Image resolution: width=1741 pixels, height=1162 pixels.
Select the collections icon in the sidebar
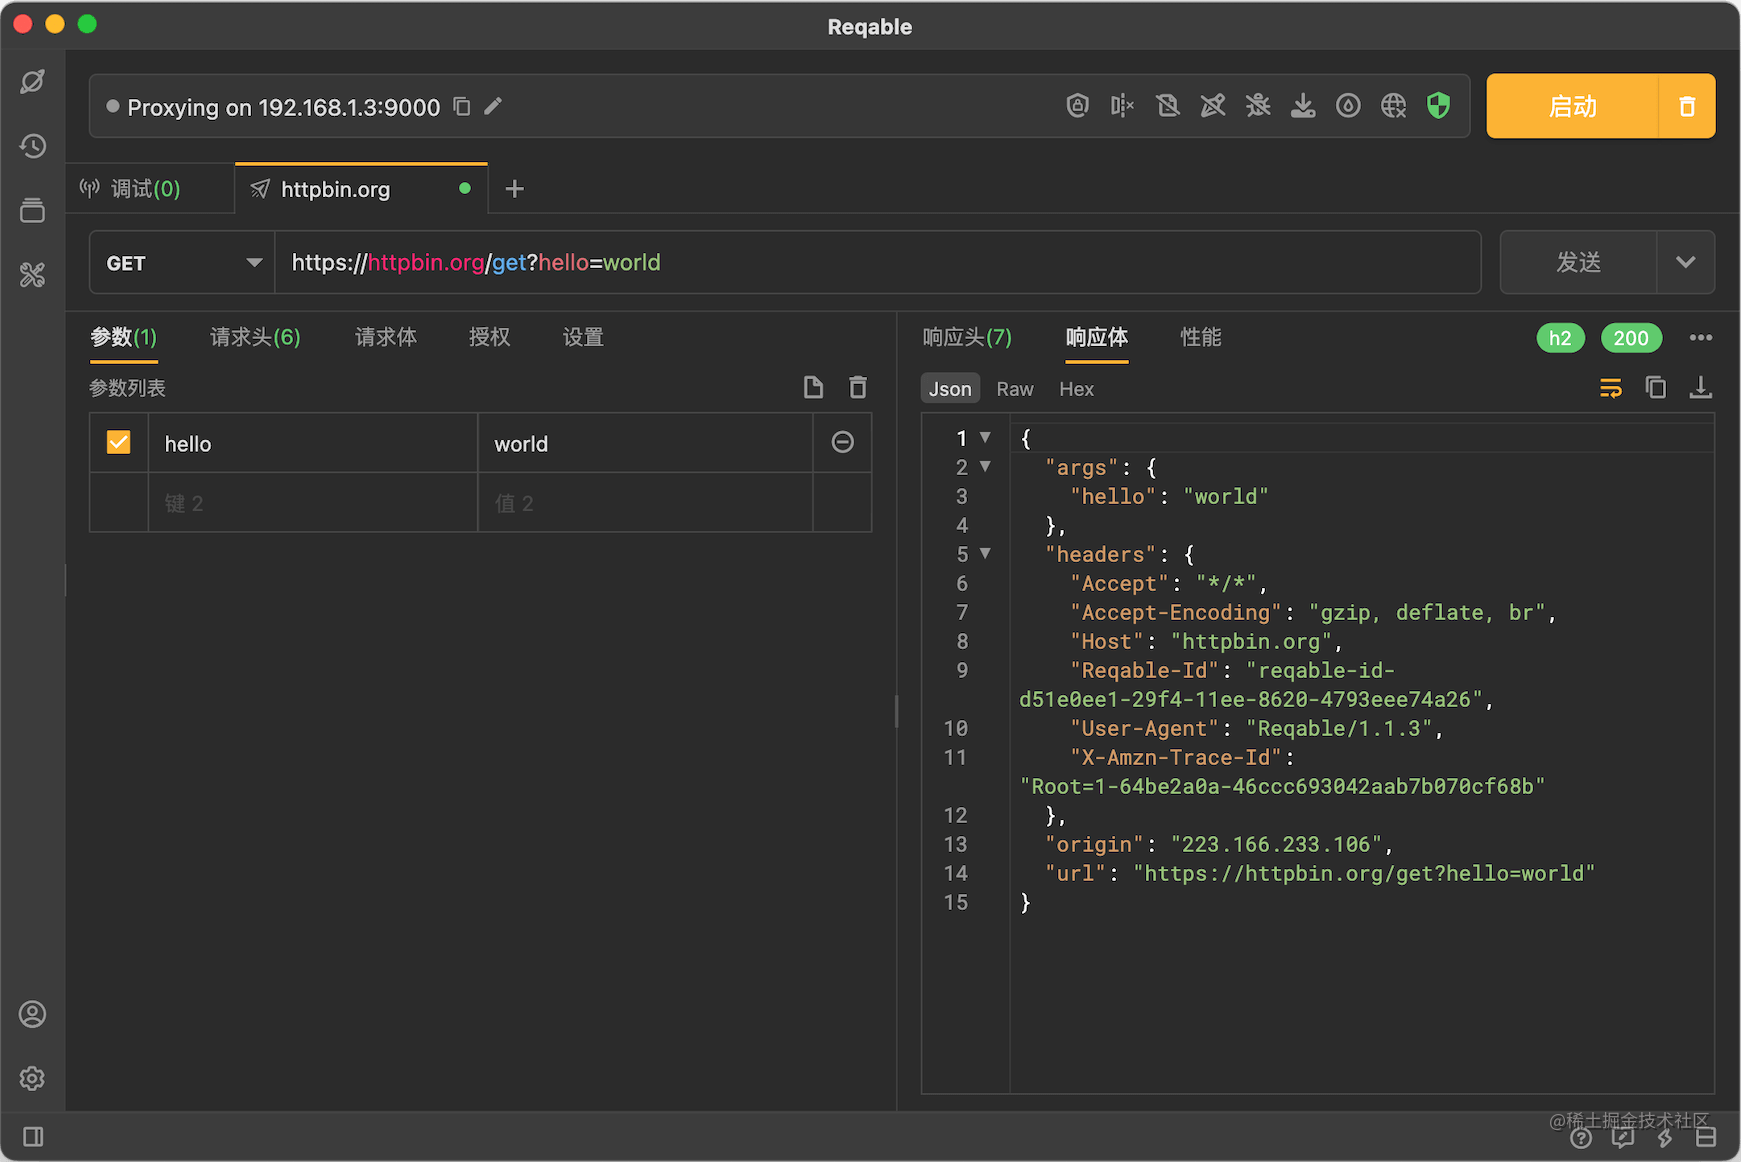(x=32, y=210)
